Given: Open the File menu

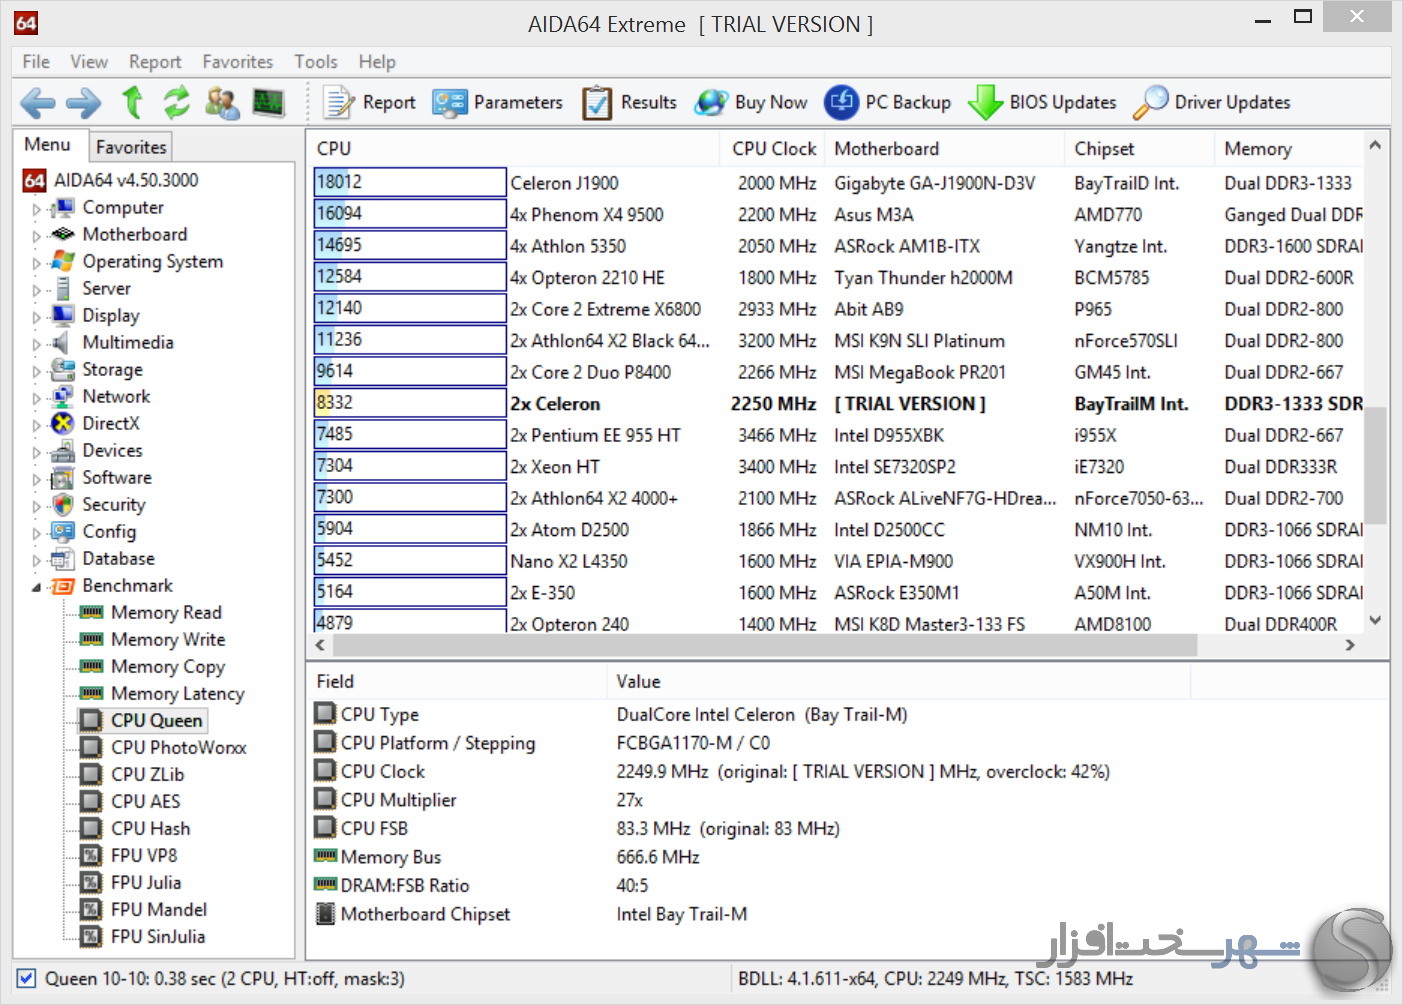Looking at the screenshot, I should (x=36, y=62).
